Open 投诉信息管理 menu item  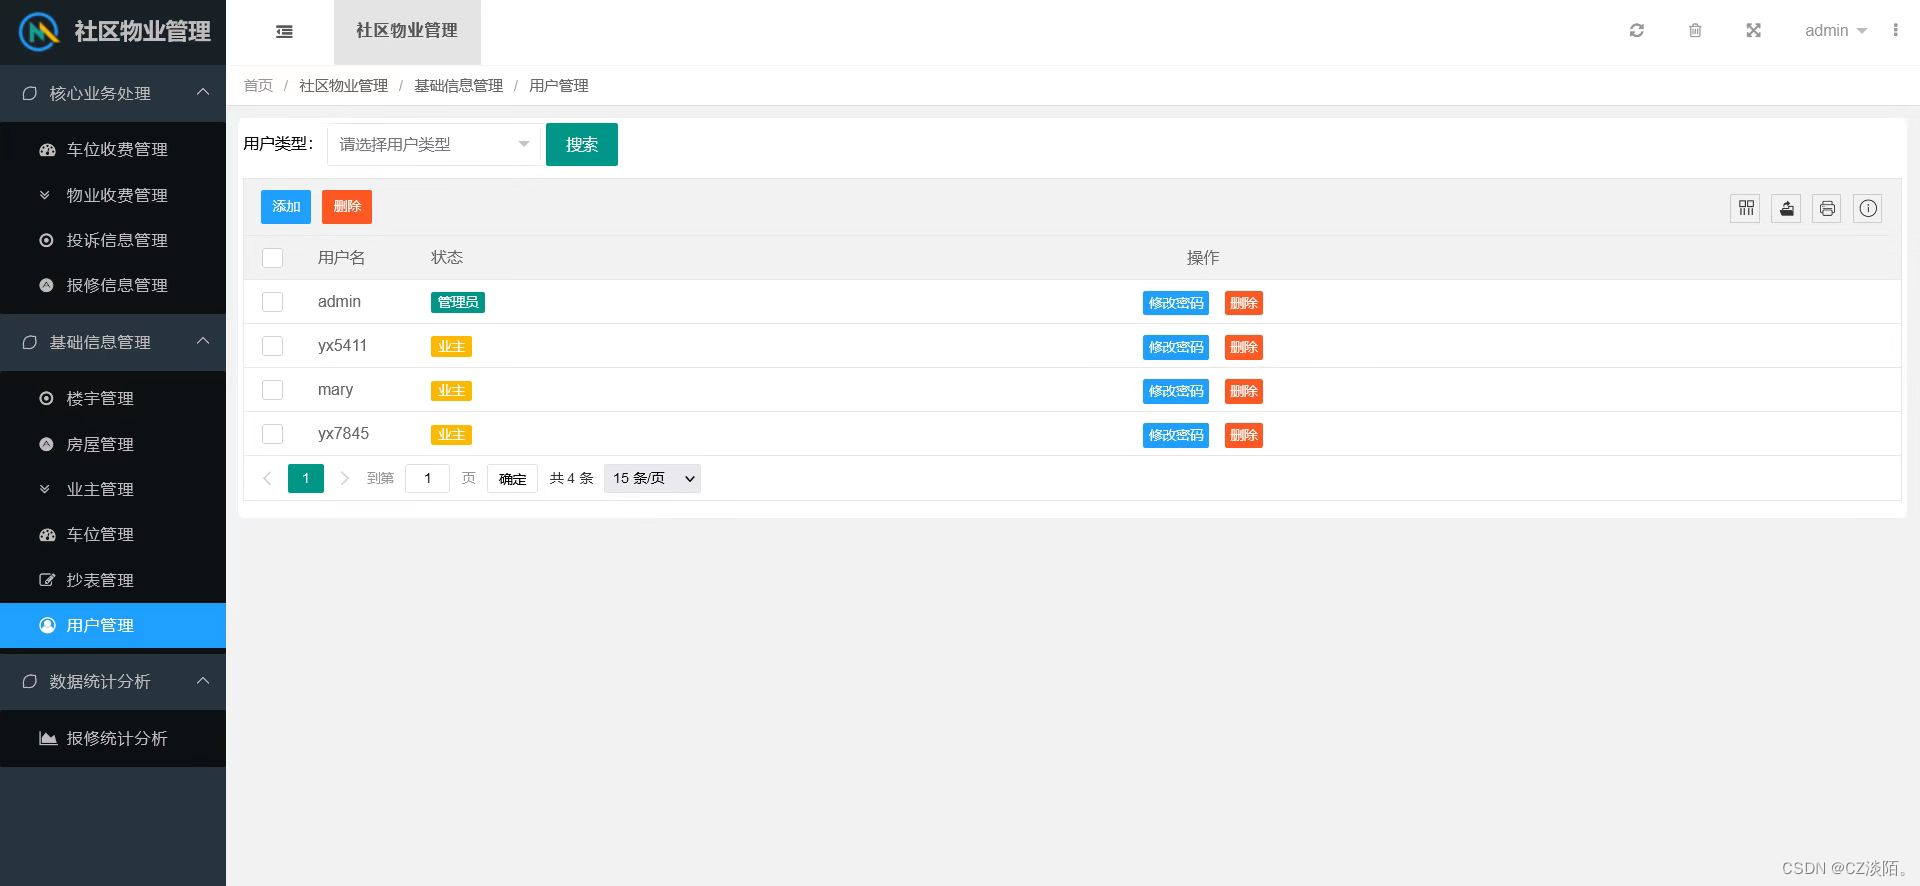click(113, 240)
